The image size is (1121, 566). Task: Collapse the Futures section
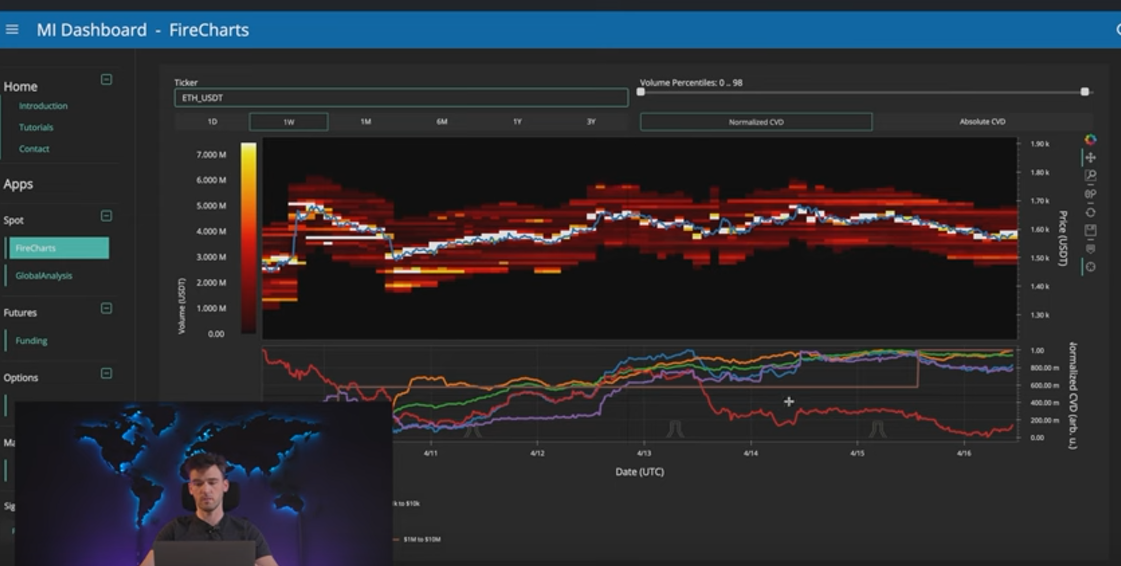click(107, 309)
